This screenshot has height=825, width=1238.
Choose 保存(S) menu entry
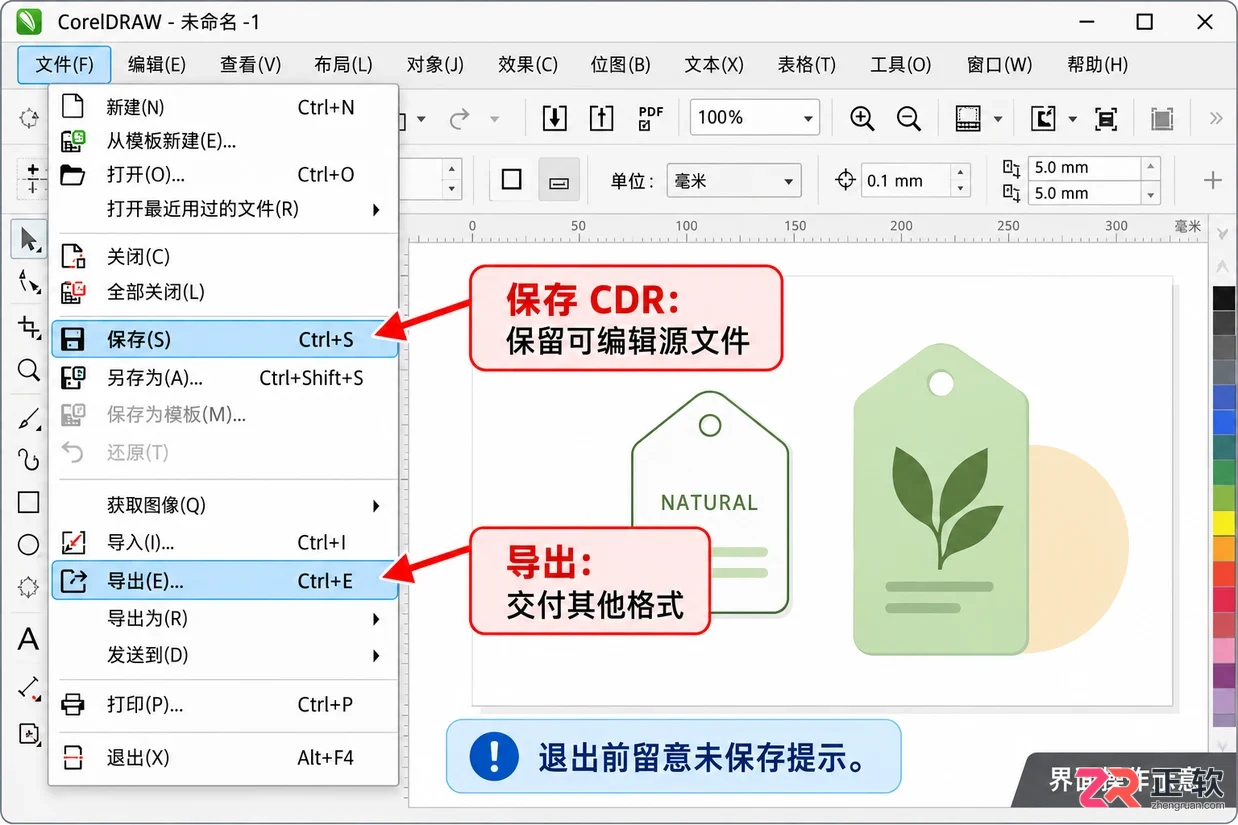pos(224,340)
